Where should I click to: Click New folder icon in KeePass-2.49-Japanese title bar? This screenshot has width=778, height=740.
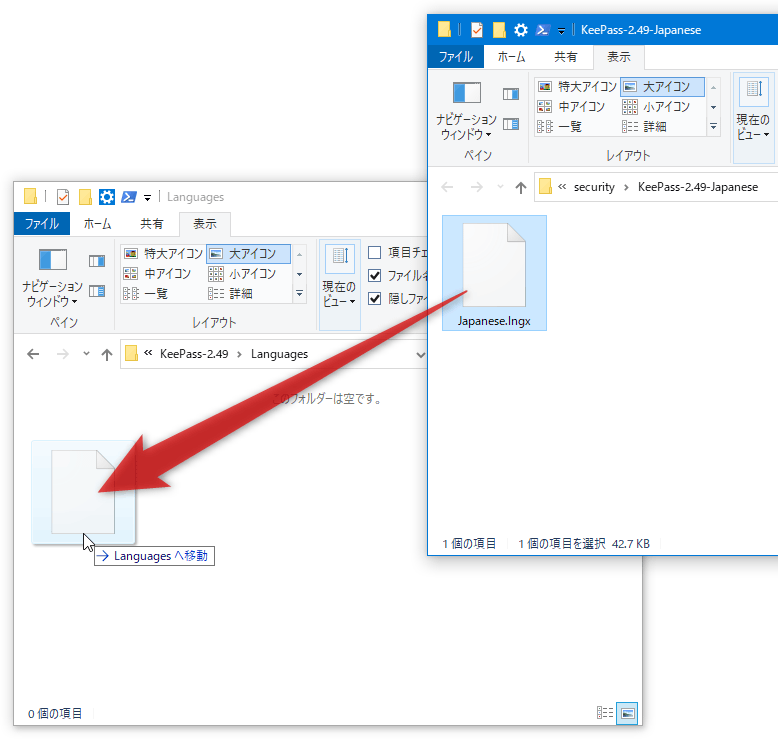(499, 30)
